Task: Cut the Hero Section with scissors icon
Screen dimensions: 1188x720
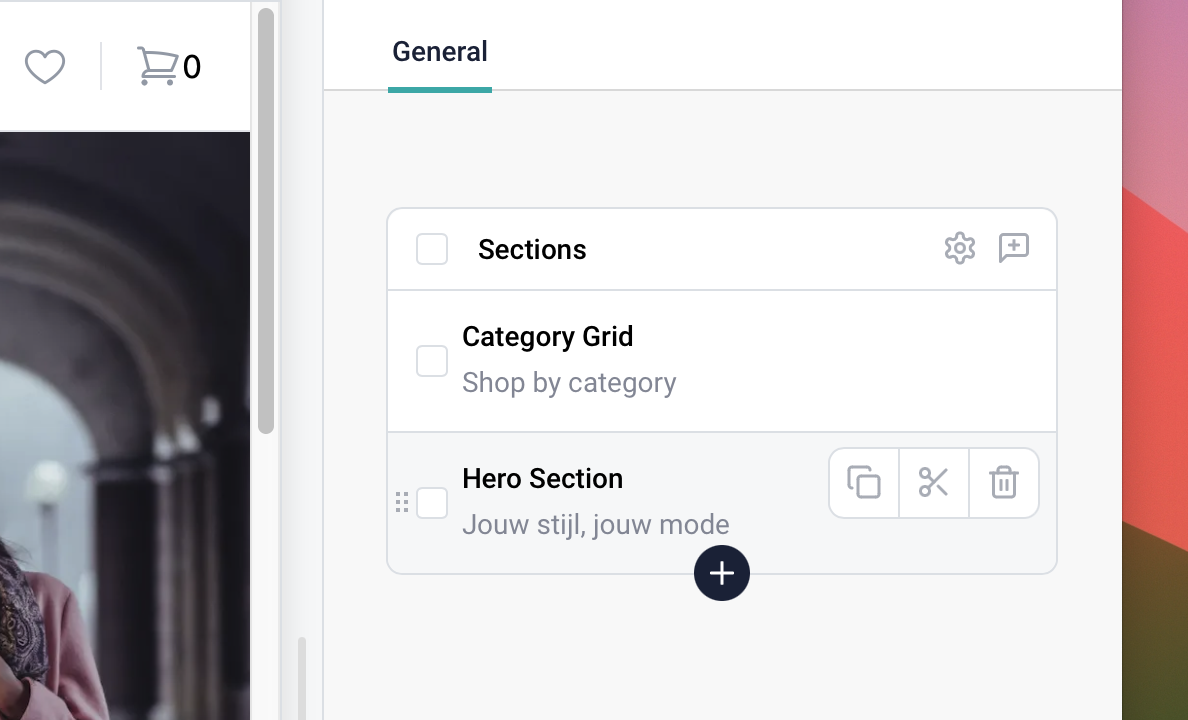Action: [934, 483]
